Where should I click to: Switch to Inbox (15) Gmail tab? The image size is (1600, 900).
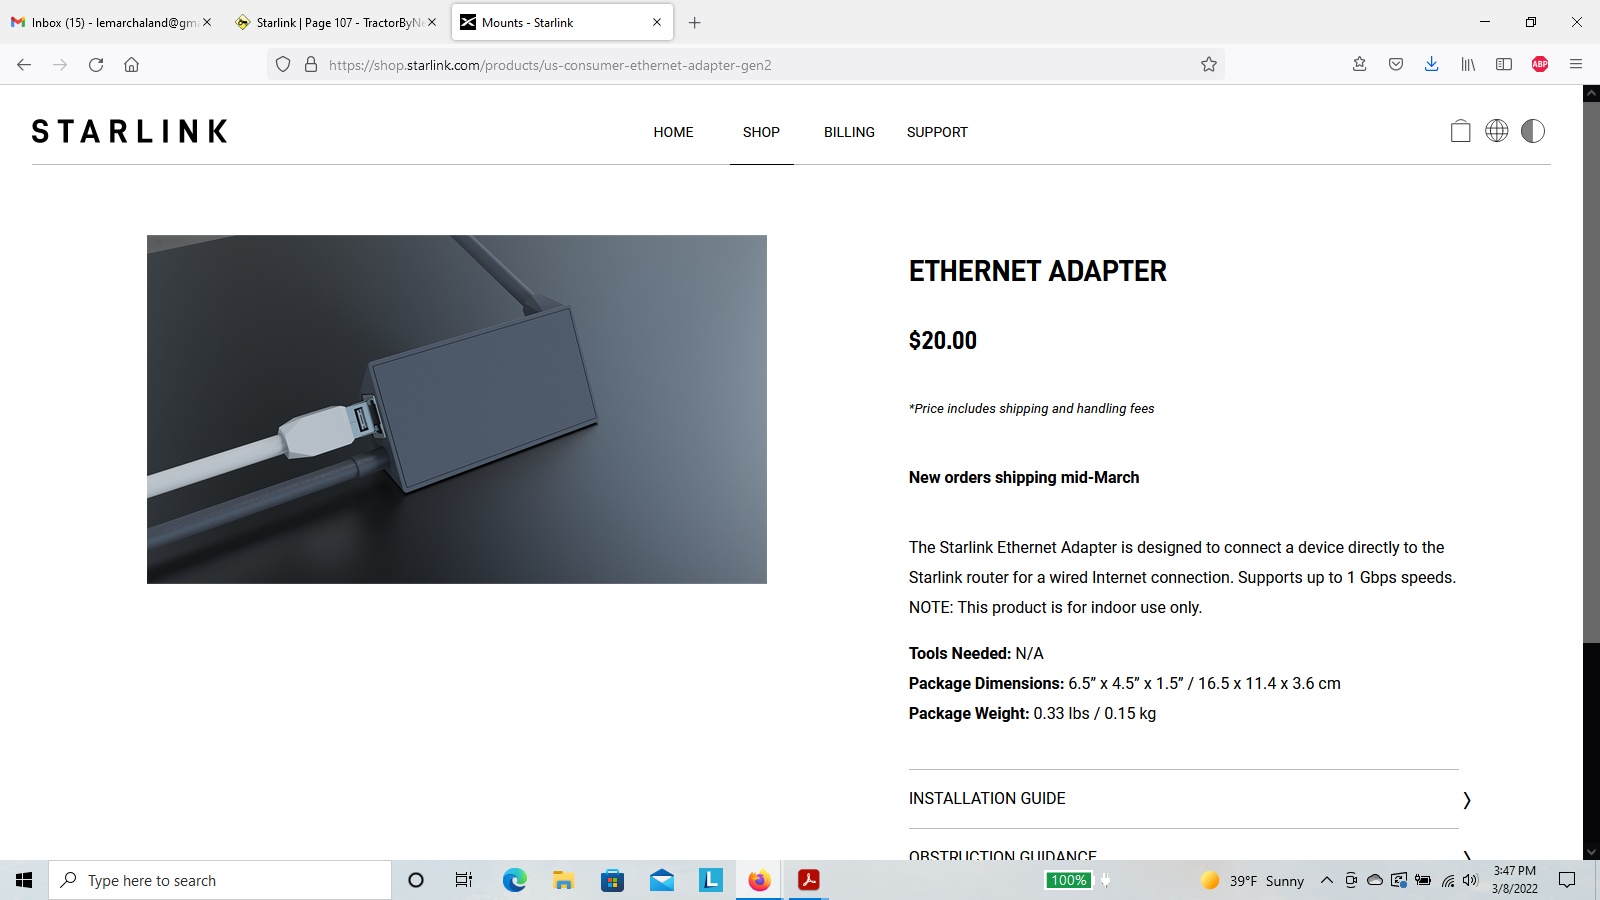[105, 22]
